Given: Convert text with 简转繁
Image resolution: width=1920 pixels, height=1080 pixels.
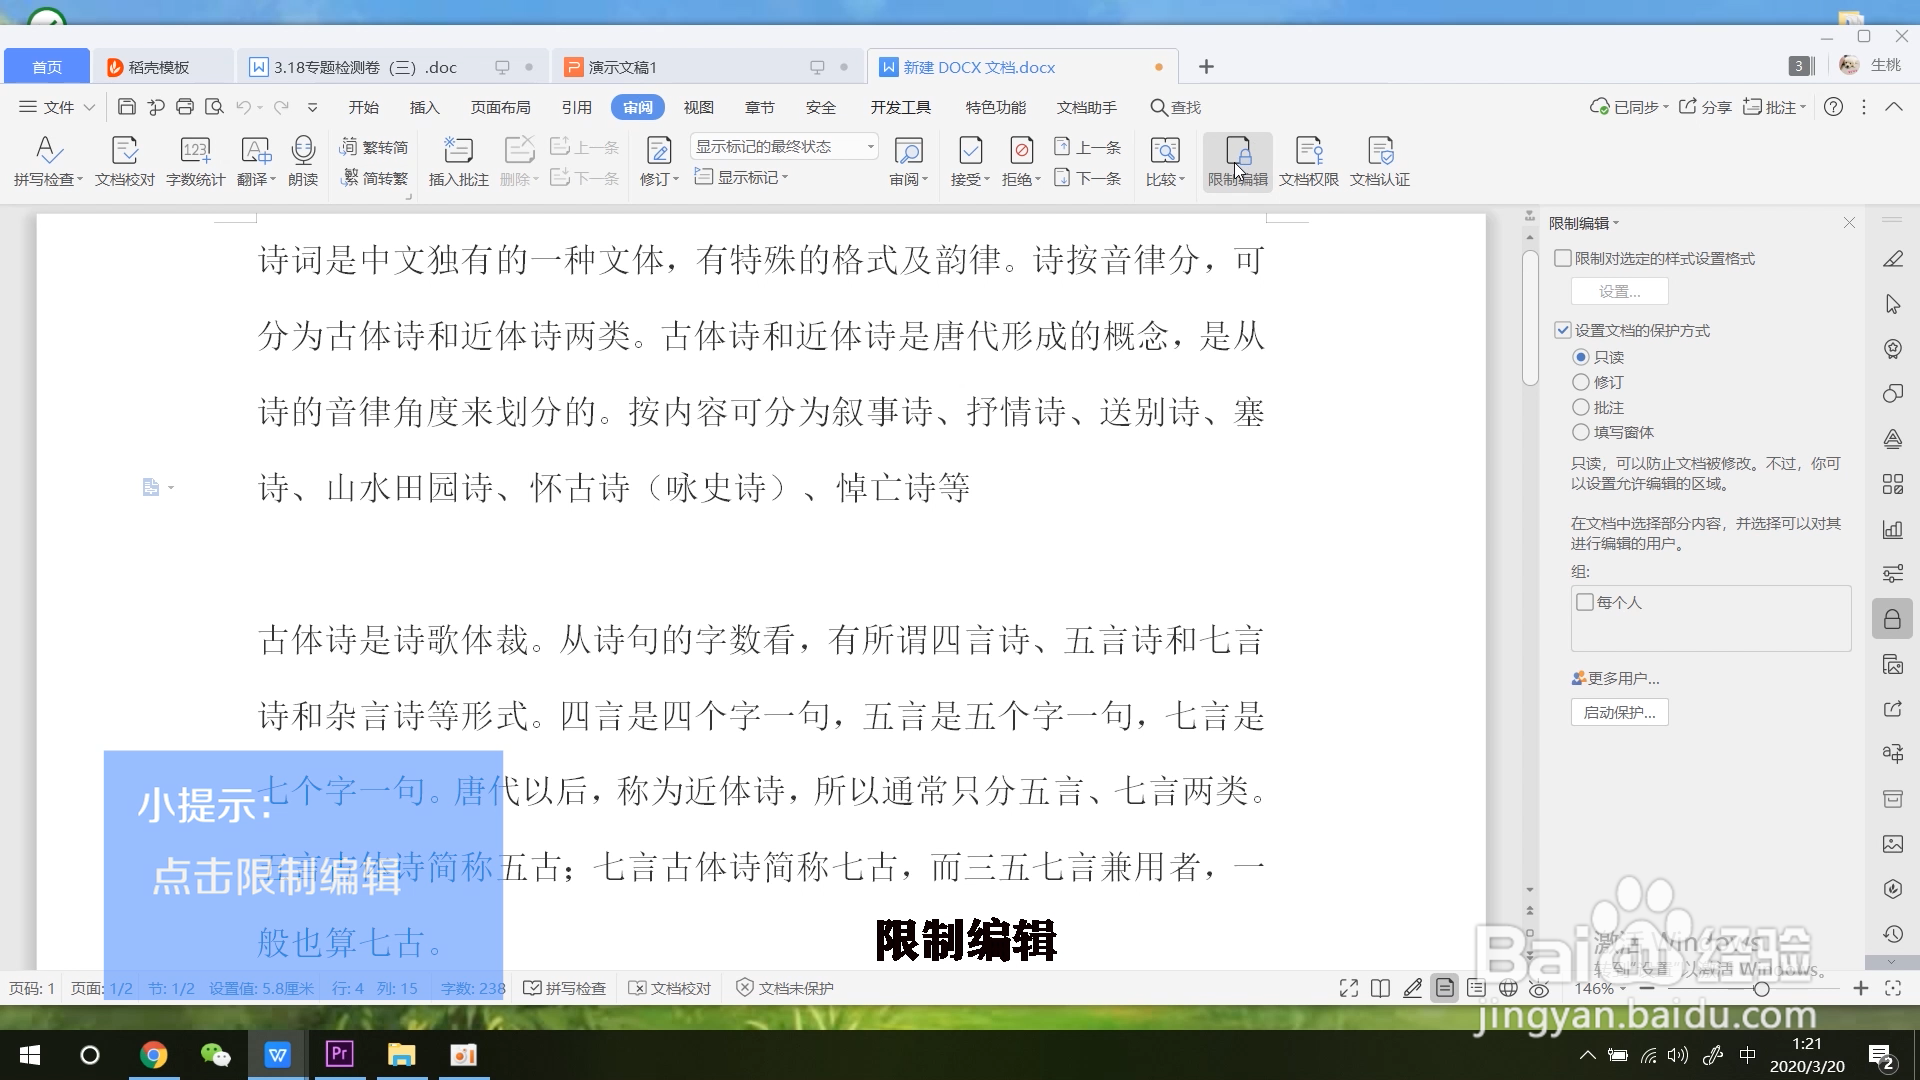Looking at the screenshot, I should click(374, 178).
